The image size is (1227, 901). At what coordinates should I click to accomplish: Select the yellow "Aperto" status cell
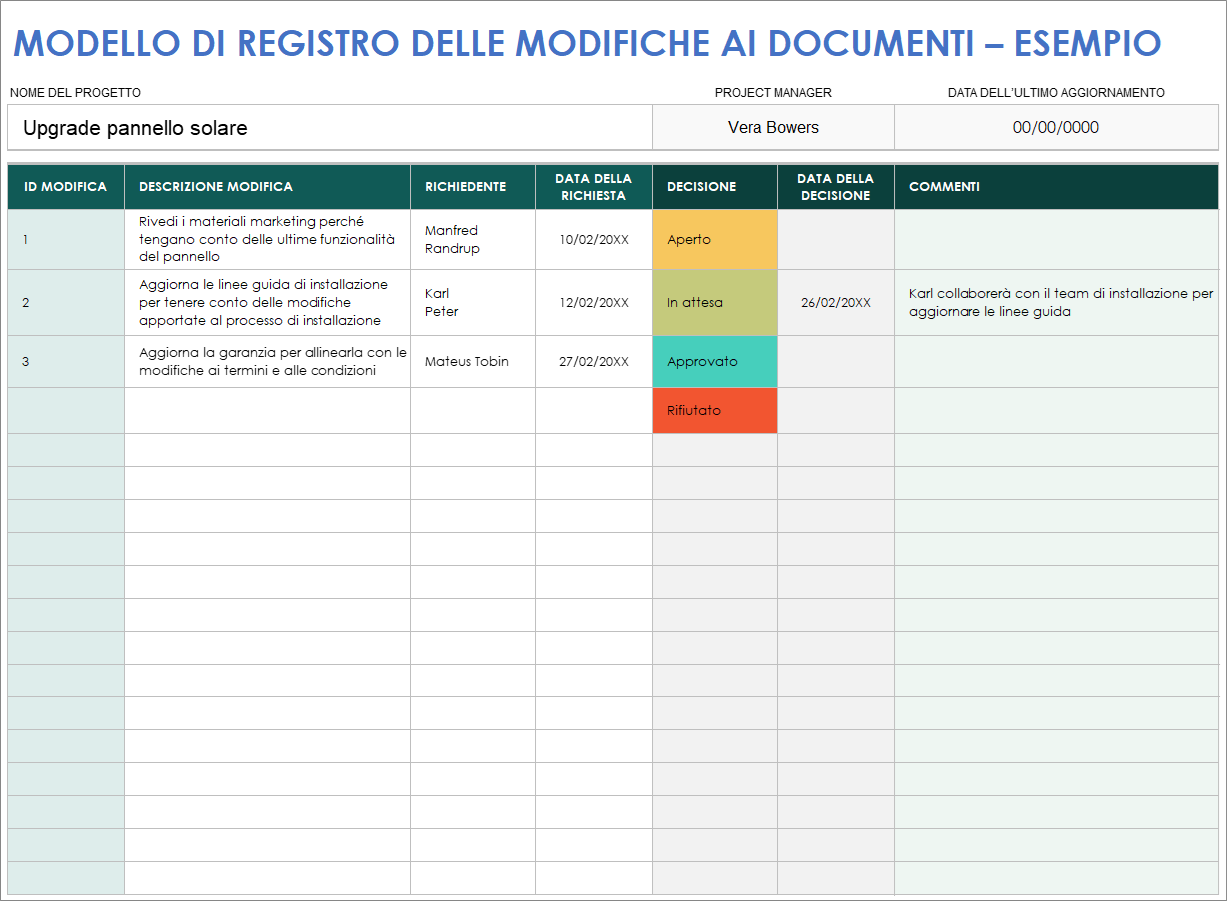(714, 239)
